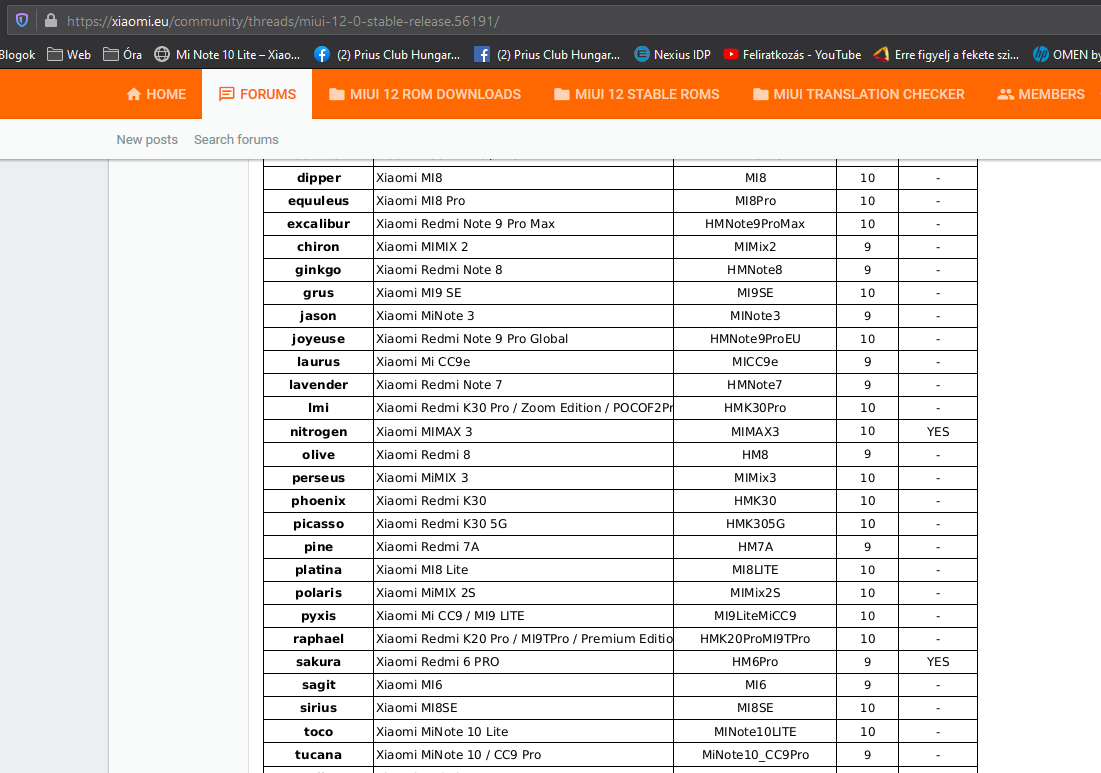Viewport: 1101px width, 773px height.
Task: Click the padlock site security icon
Action: 51,20
